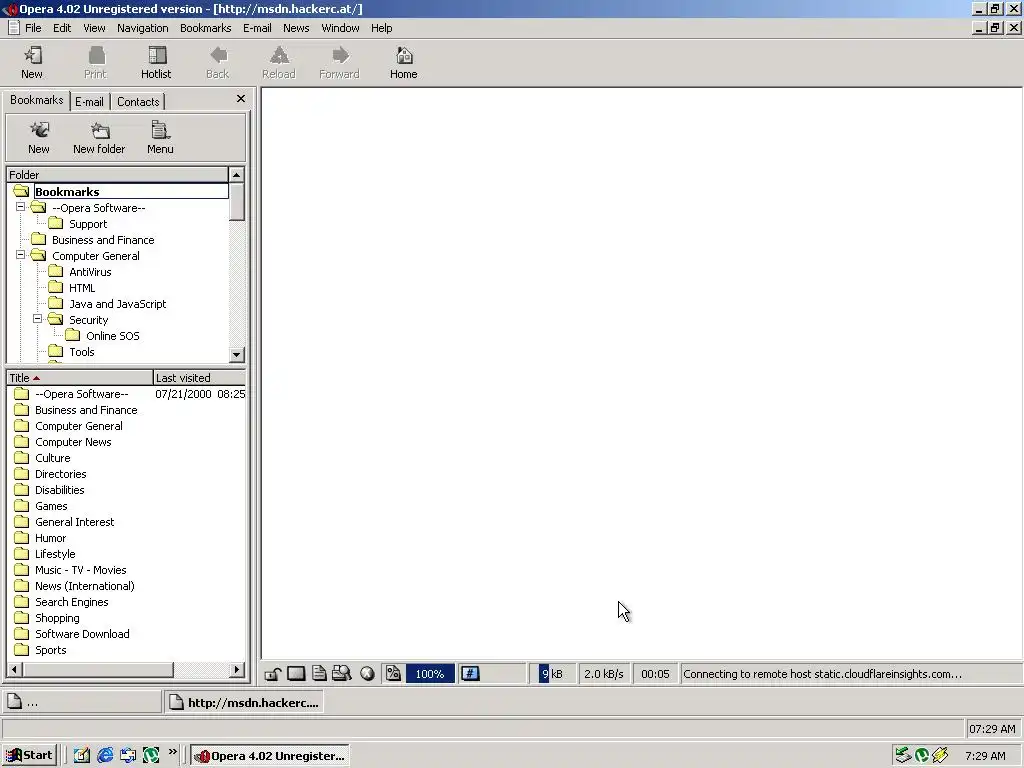Open the E-mail menu
The image size is (1024, 768).
click(x=257, y=28)
